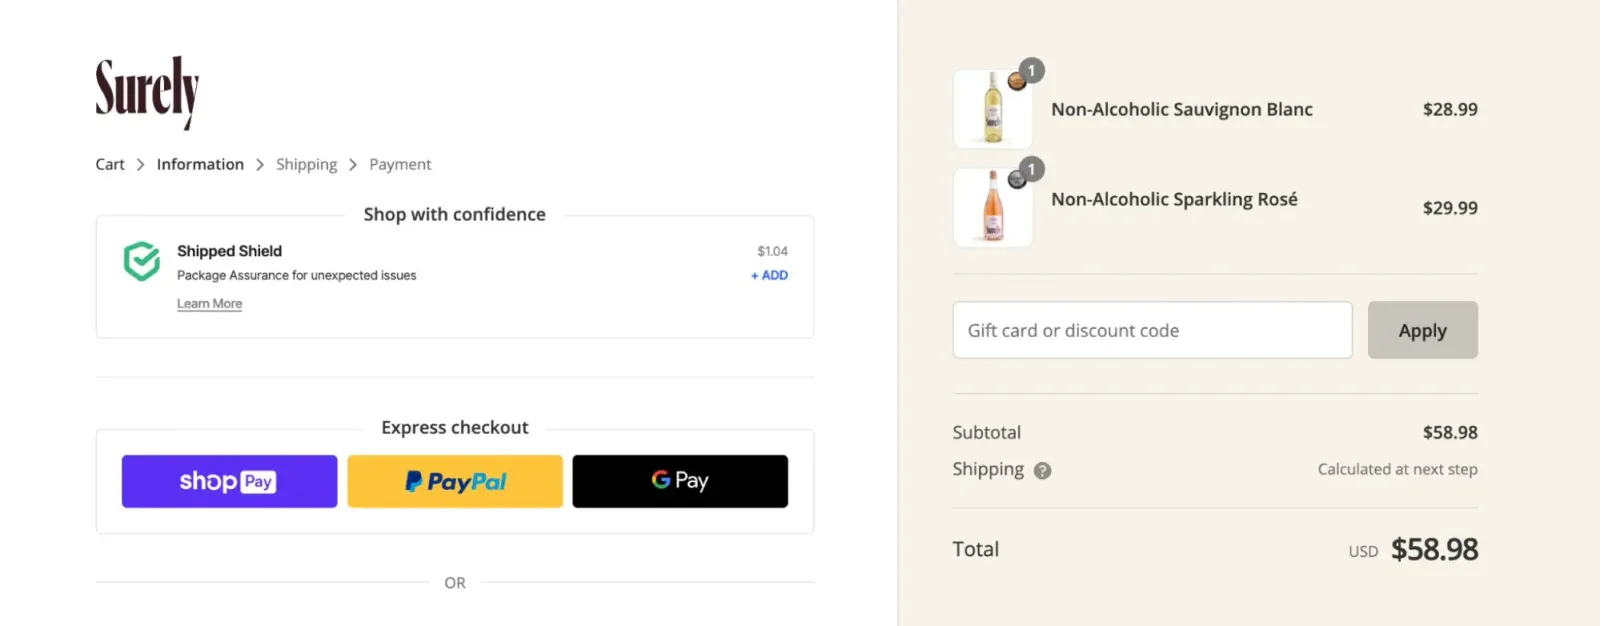The height and width of the screenshot is (626, 1600).
Task: Click the Shipped Shield green checkmark icon
Action: 141,261
